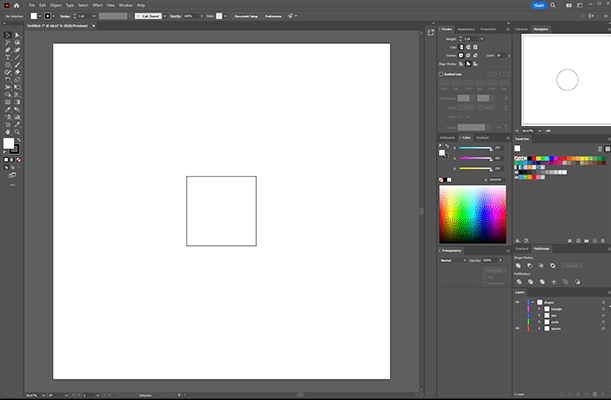Enable the Dashed Line checkbox

tap(441, 74)
